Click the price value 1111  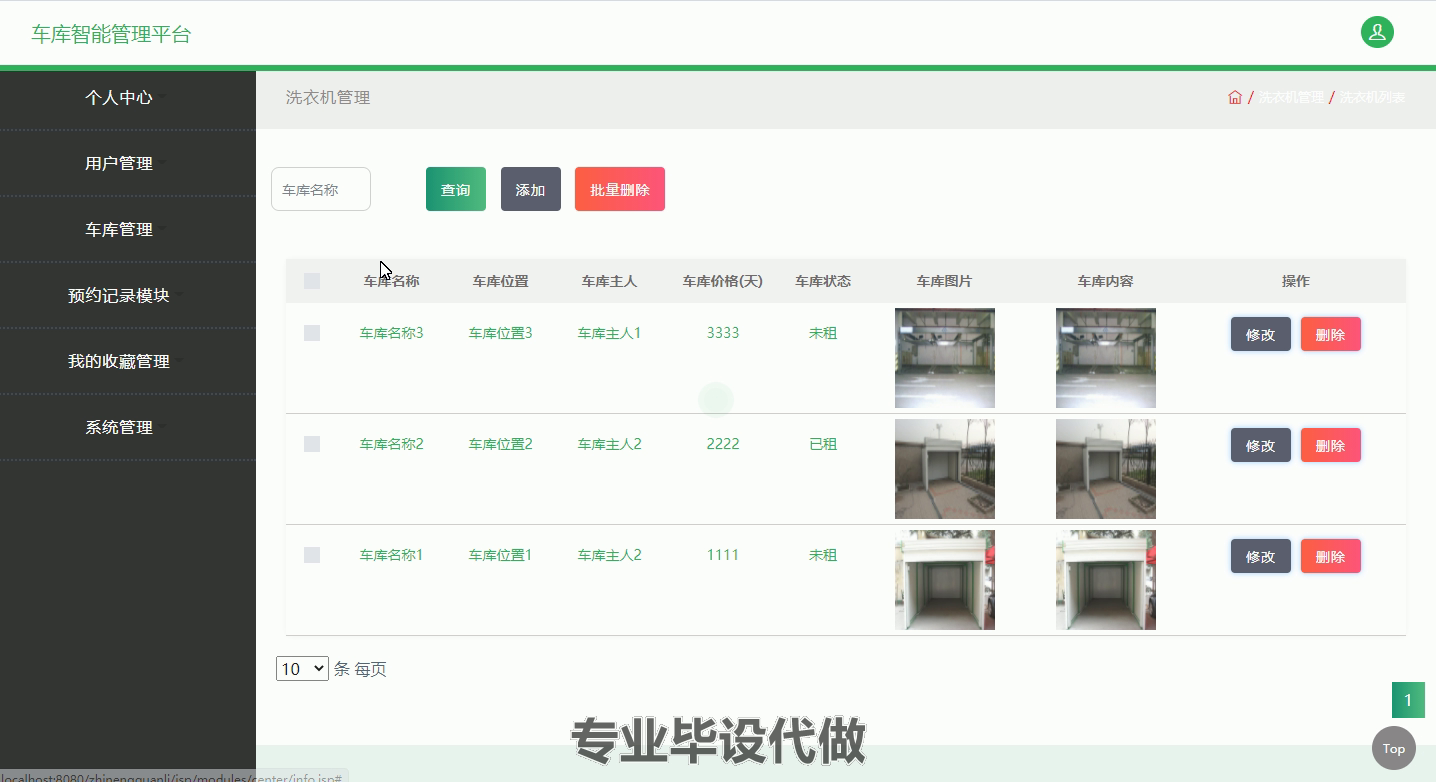click(x=723, y=555)
